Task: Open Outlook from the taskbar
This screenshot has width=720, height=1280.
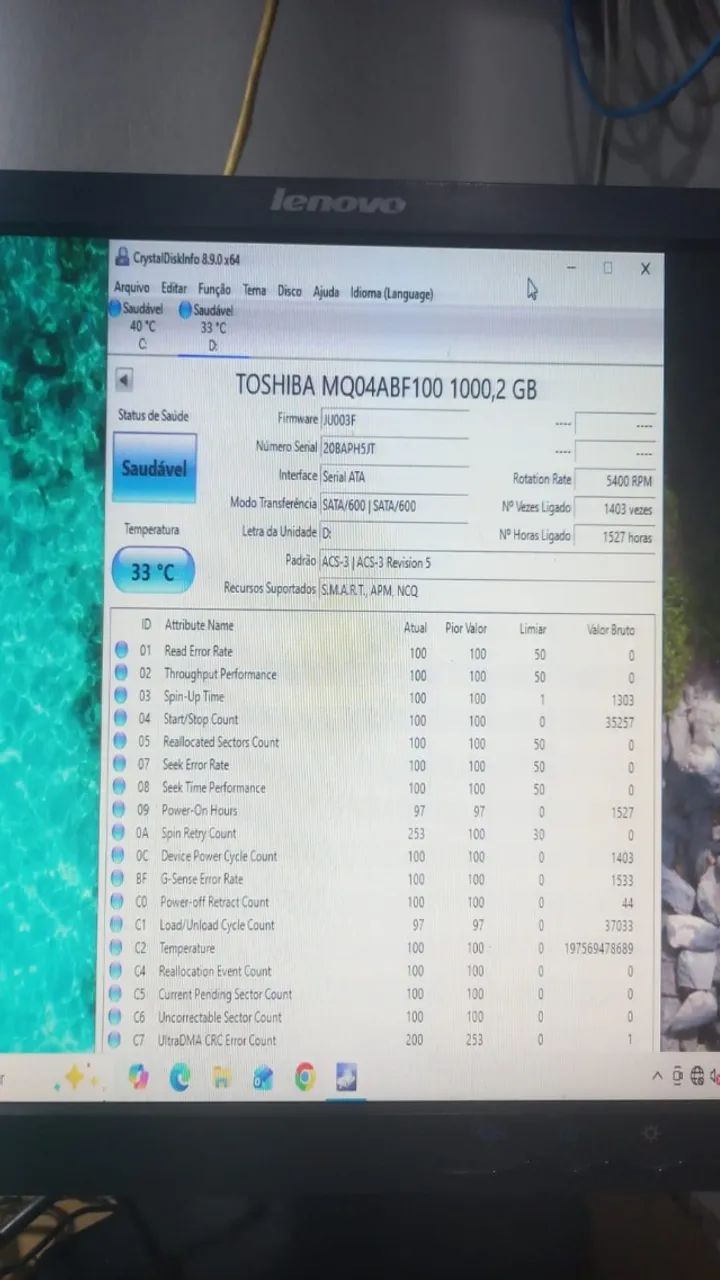Action: point(263,1077)
